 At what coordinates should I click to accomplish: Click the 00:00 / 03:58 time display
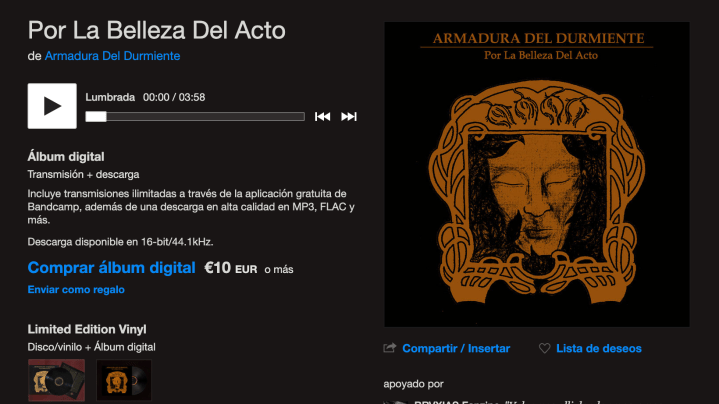[174, 97]
